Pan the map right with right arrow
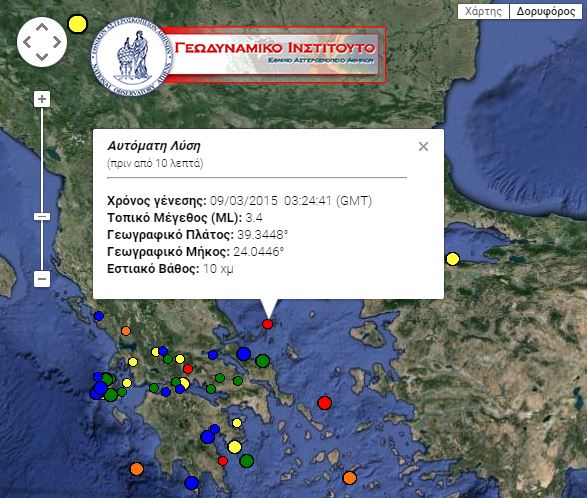Image resolution: width=587 pixels, height=498 pixels. click(57, 42)
